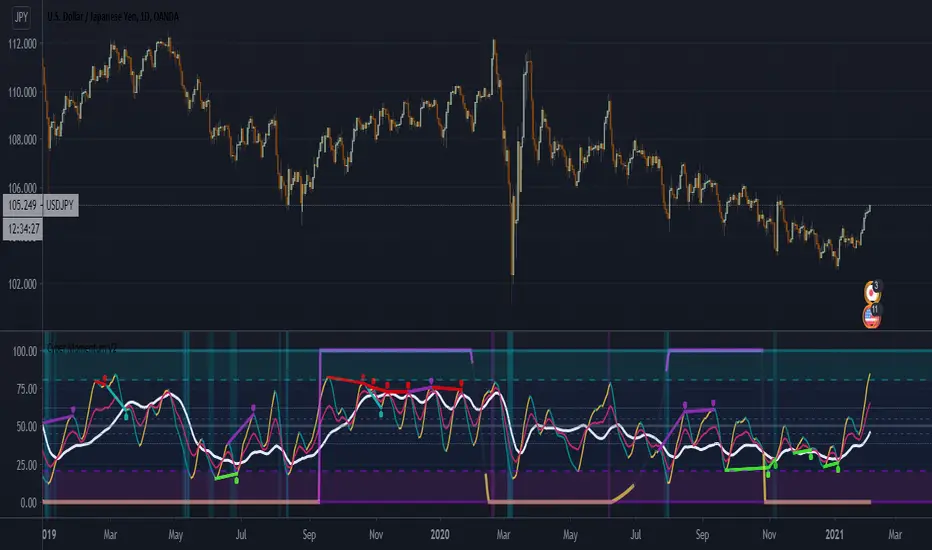Click the 102.000 price axis label
The height and width of the screenshot is (550, 932).
(x=22, y=284)
